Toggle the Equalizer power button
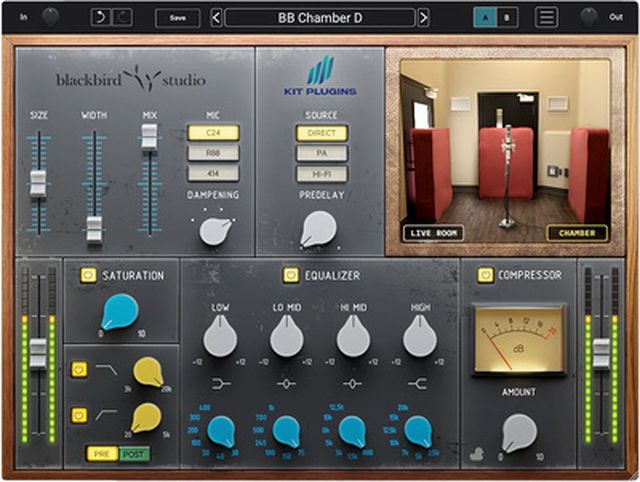 291,275
